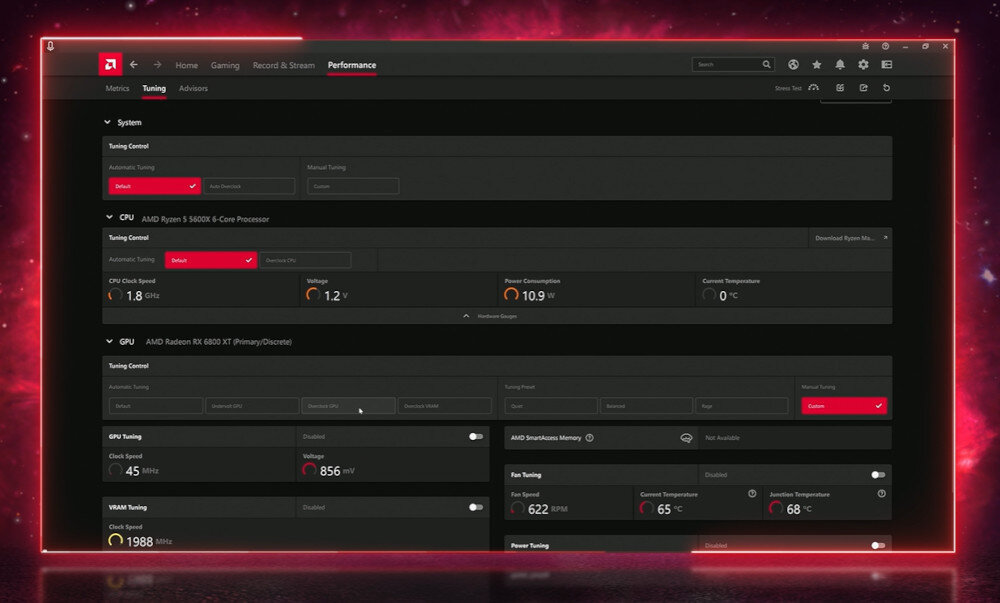Switch to the Metrics tab
Screen dimensions: 1000x603
[x=117, y=88]
